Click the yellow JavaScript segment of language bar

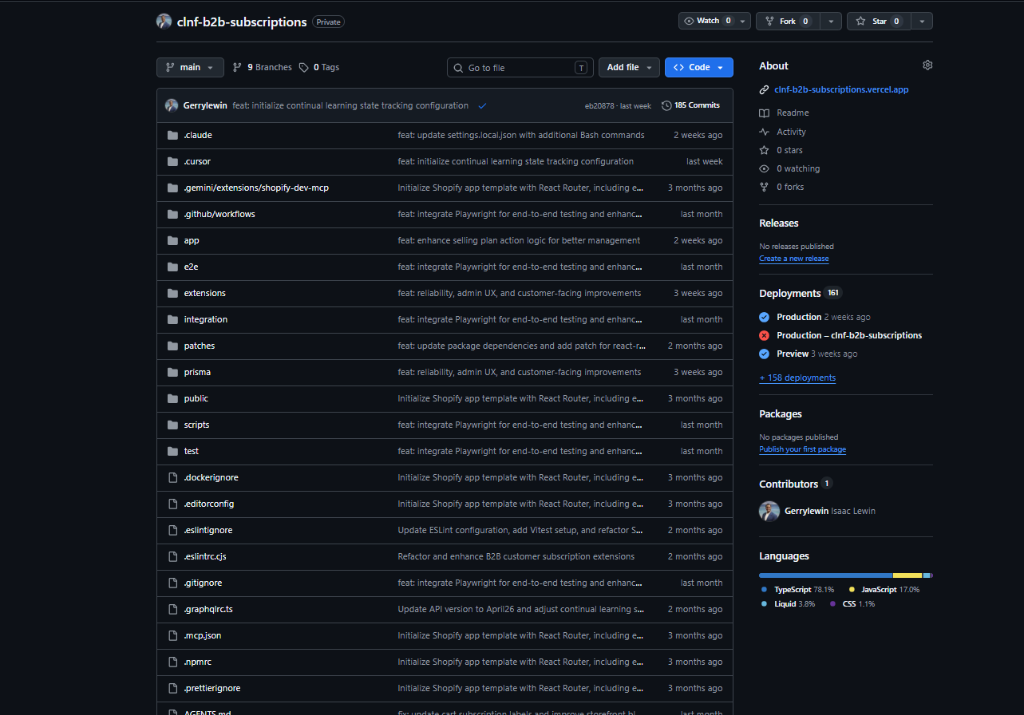click(x=907, y=575)
